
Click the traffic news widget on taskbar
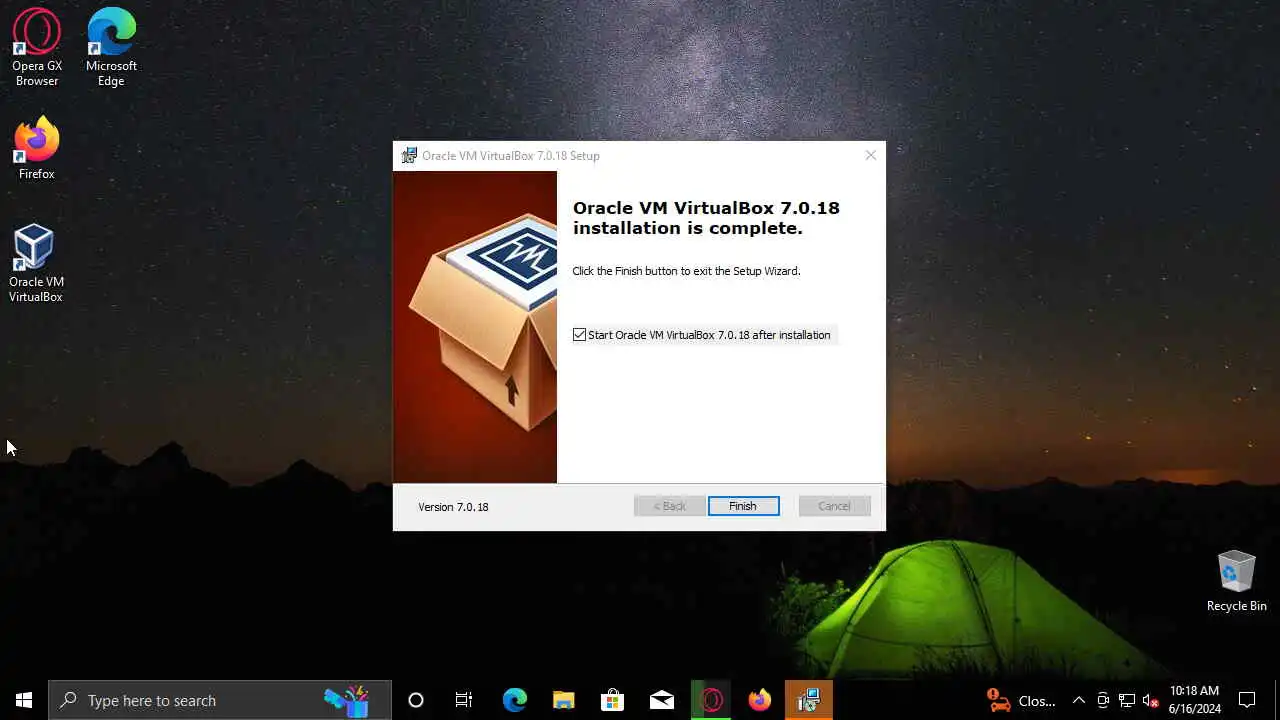(x=1021, y=700)
